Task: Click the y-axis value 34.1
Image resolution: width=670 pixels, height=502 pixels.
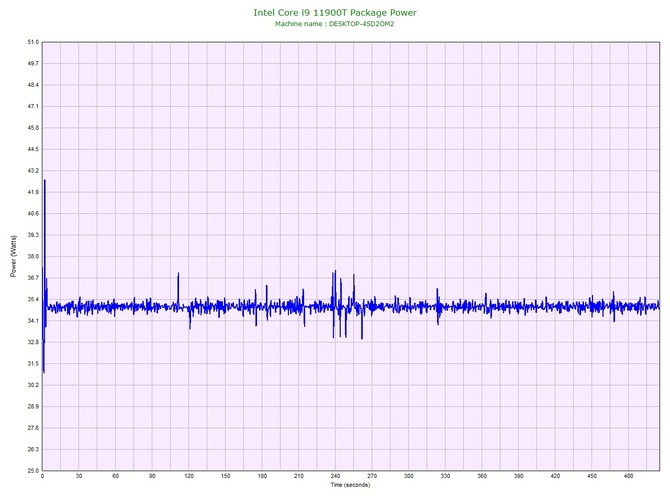Action: point(33,320)
